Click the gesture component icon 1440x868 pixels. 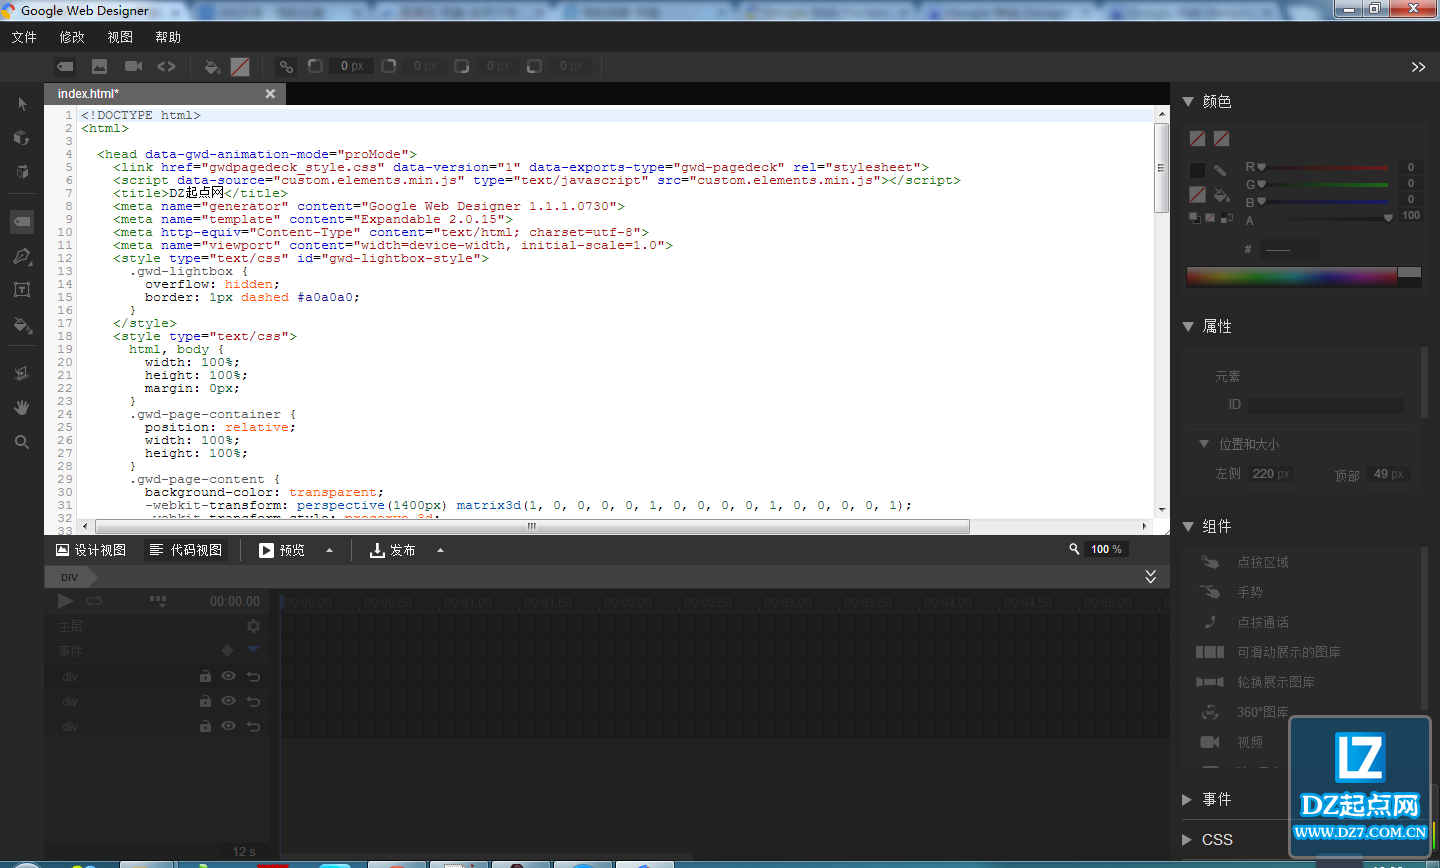1210,592
